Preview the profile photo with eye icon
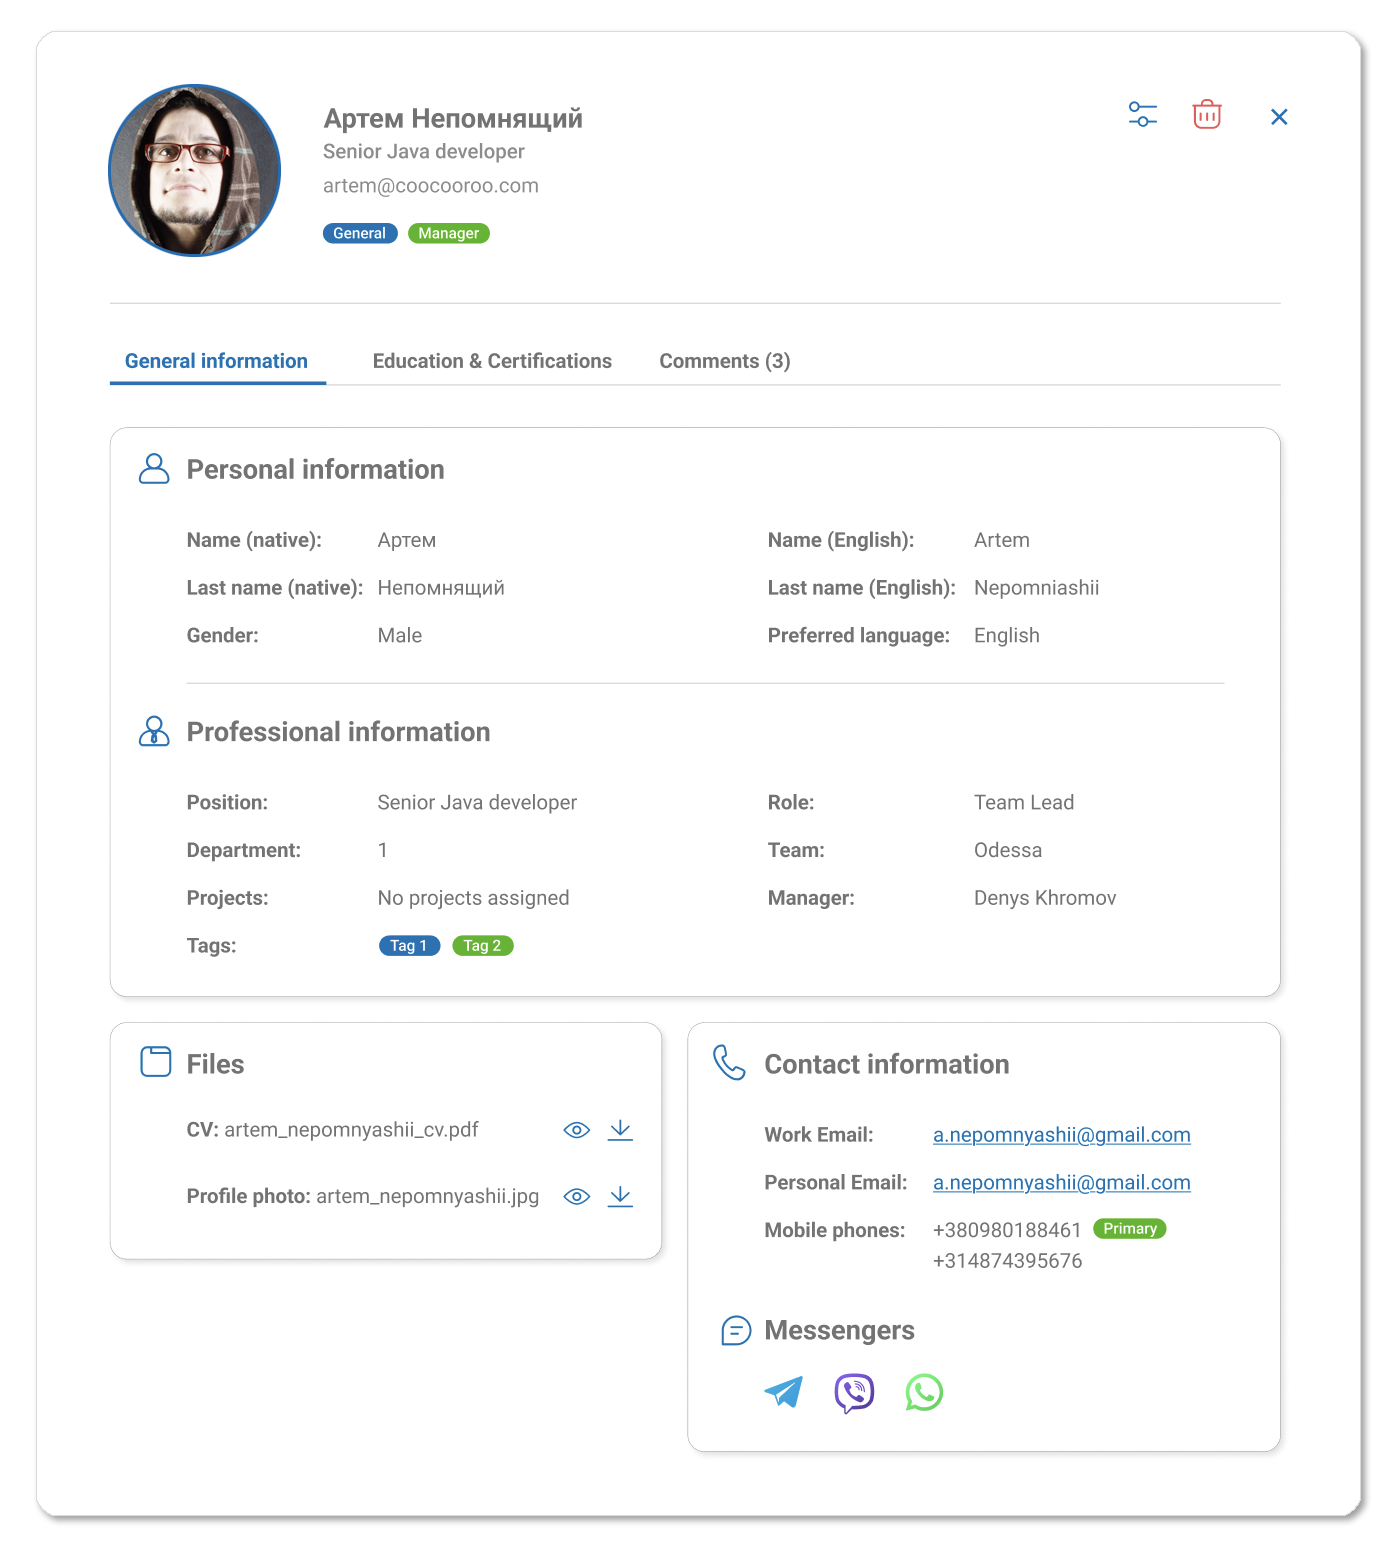Image resolution: width=1392 pixels, height=1550 pixels. (x=576, y=1197)
